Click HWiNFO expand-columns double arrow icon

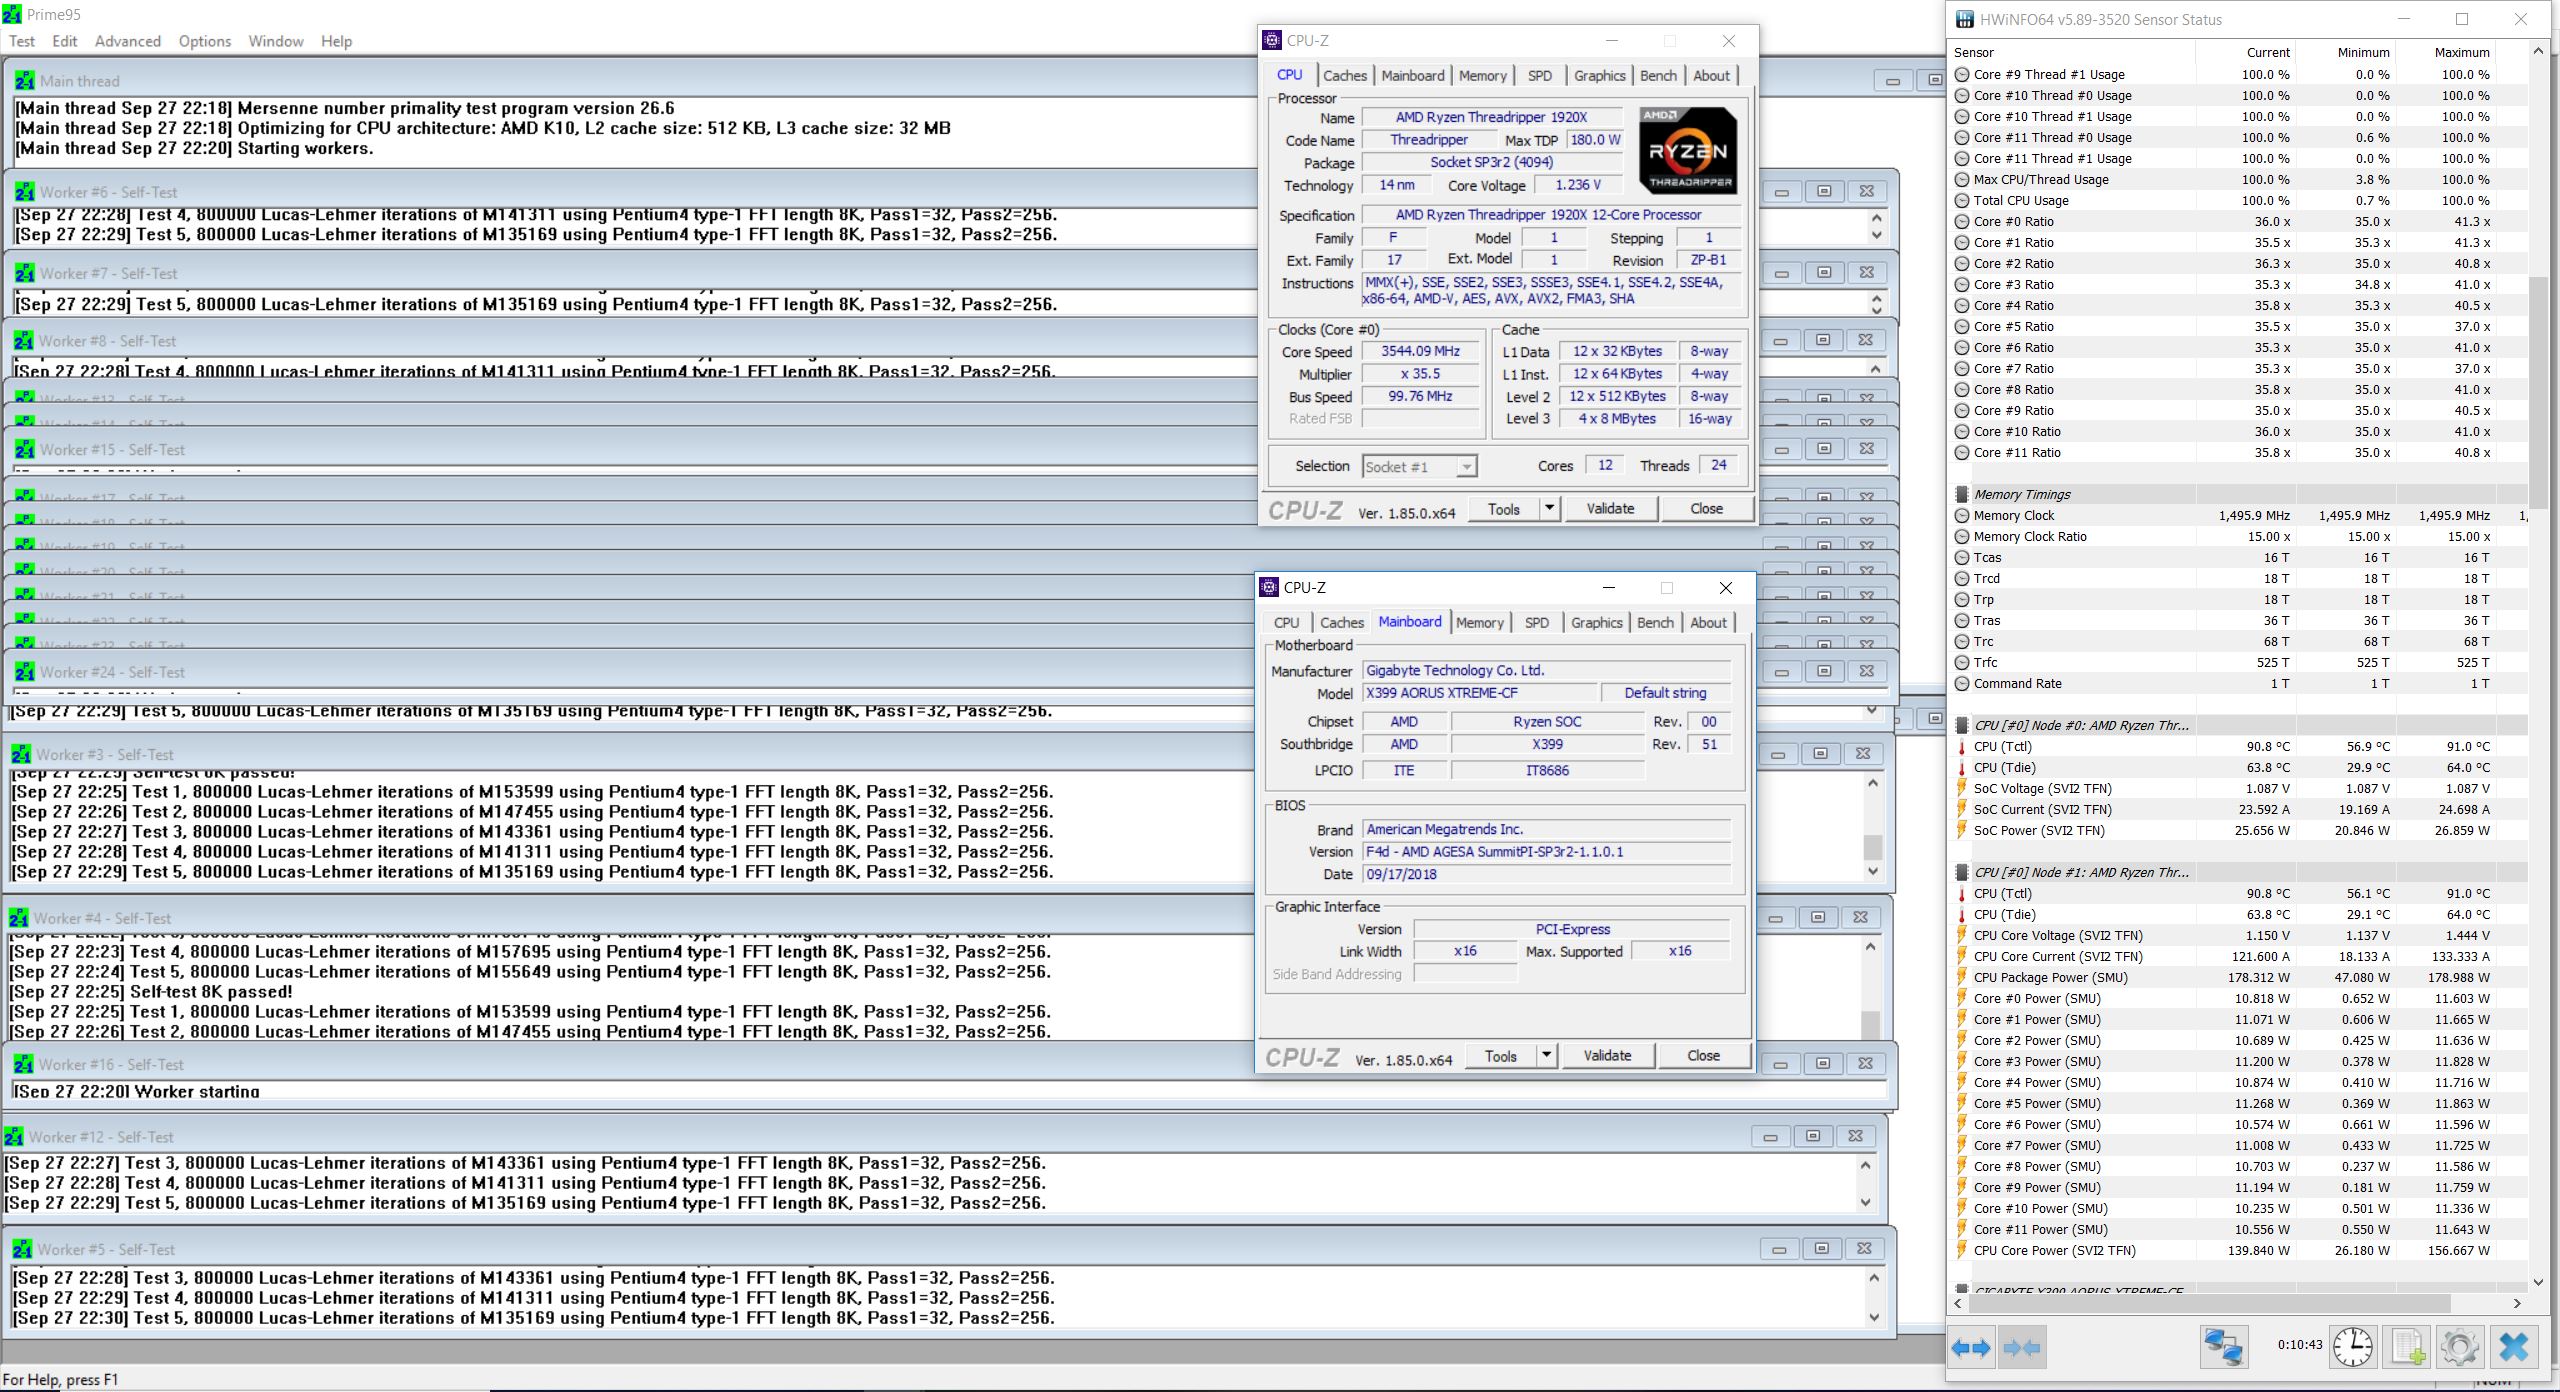click(1971, 1348)
